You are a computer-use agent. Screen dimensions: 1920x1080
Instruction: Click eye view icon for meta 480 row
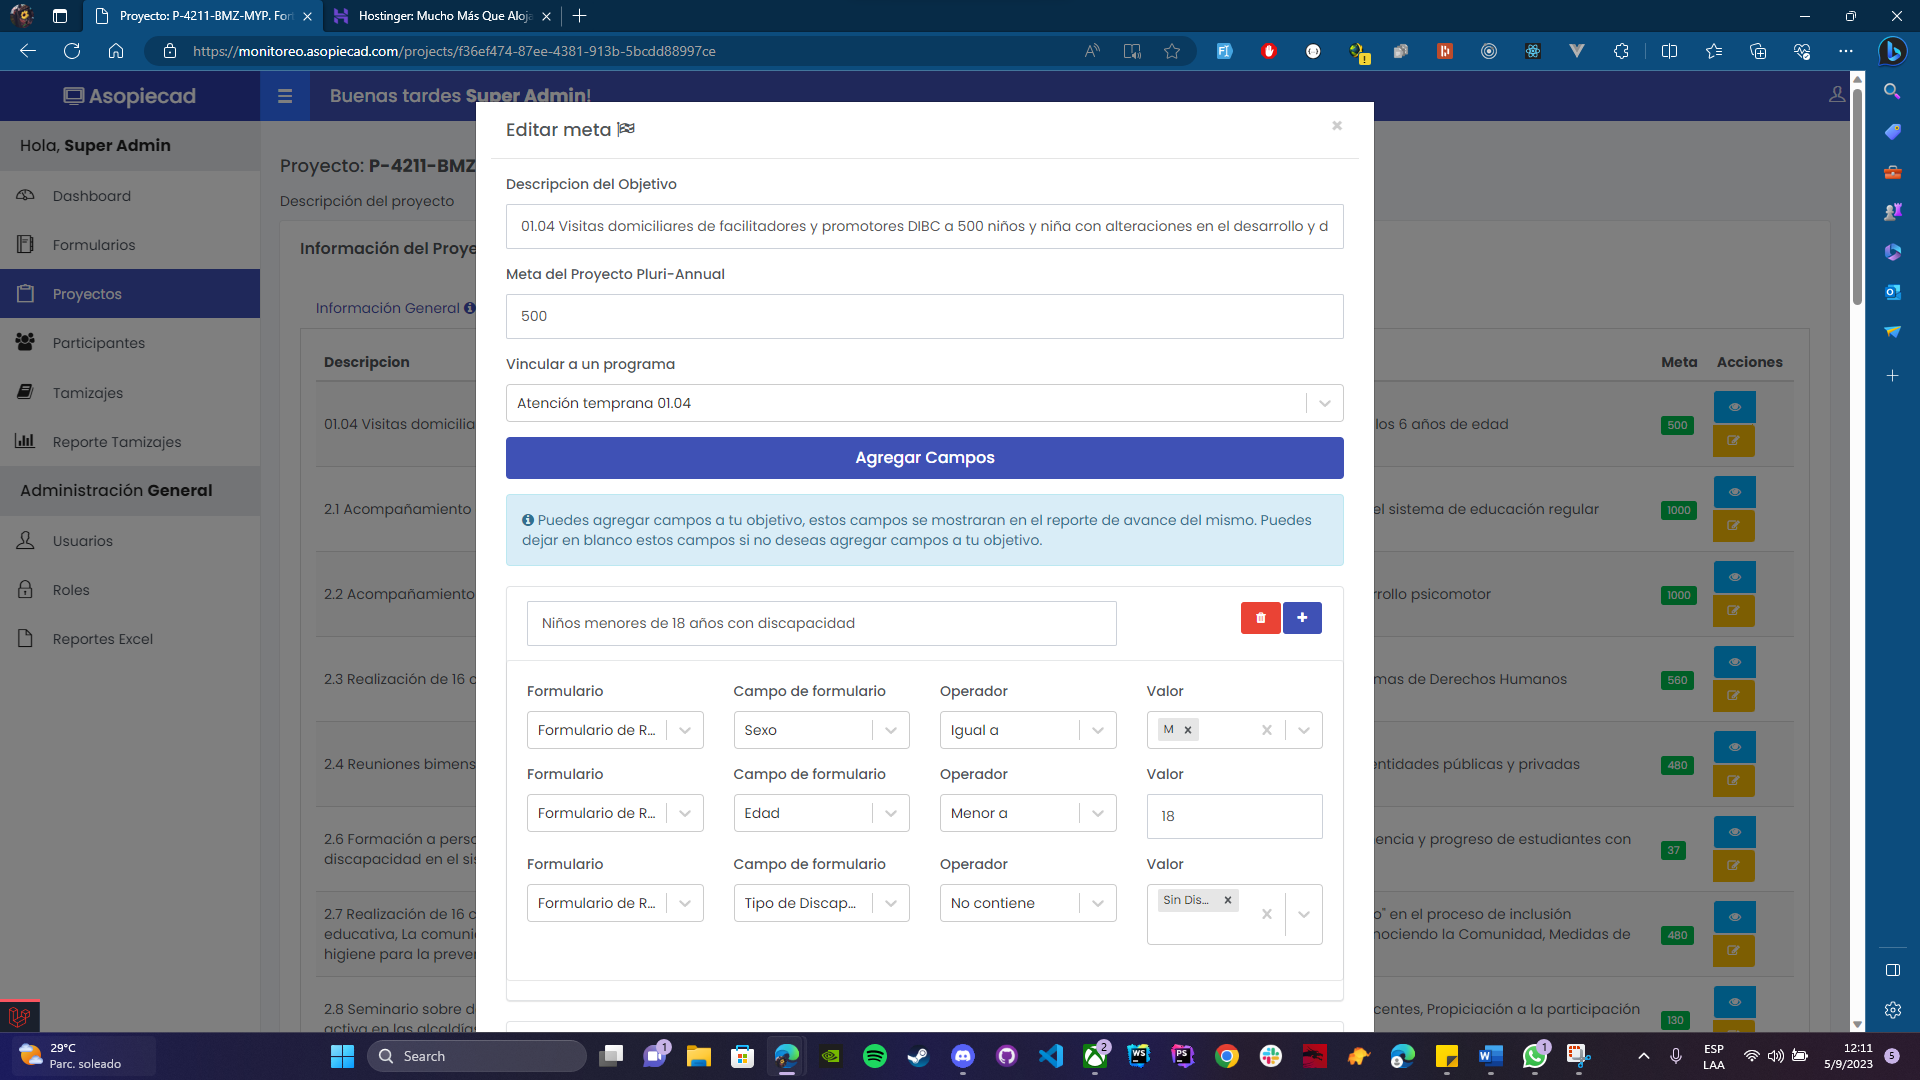tap(1734, 747)
